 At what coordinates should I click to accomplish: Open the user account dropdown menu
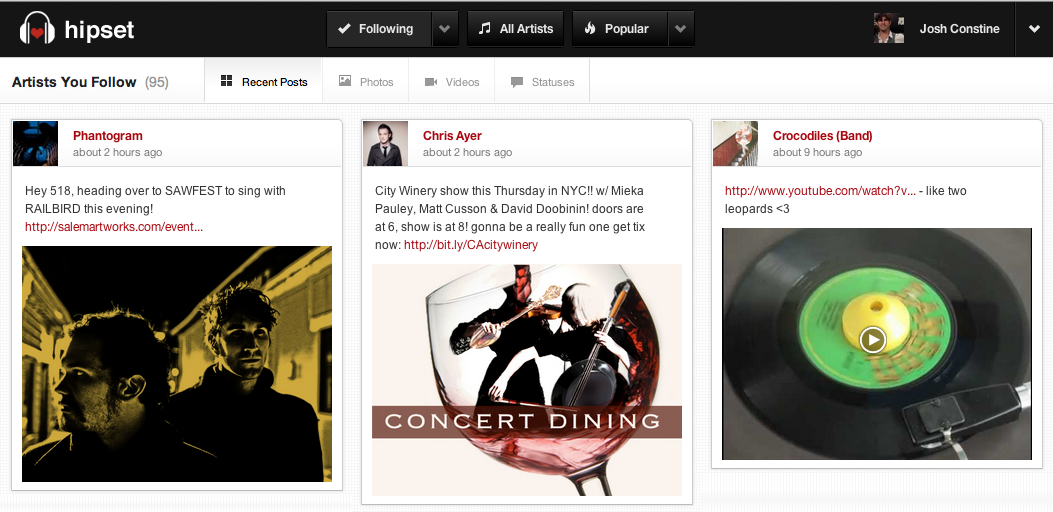(x=1033, y=29)
